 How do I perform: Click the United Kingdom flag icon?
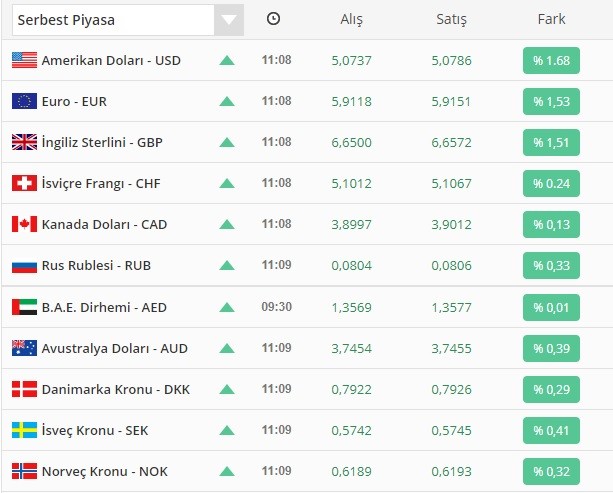pos(24,142)
